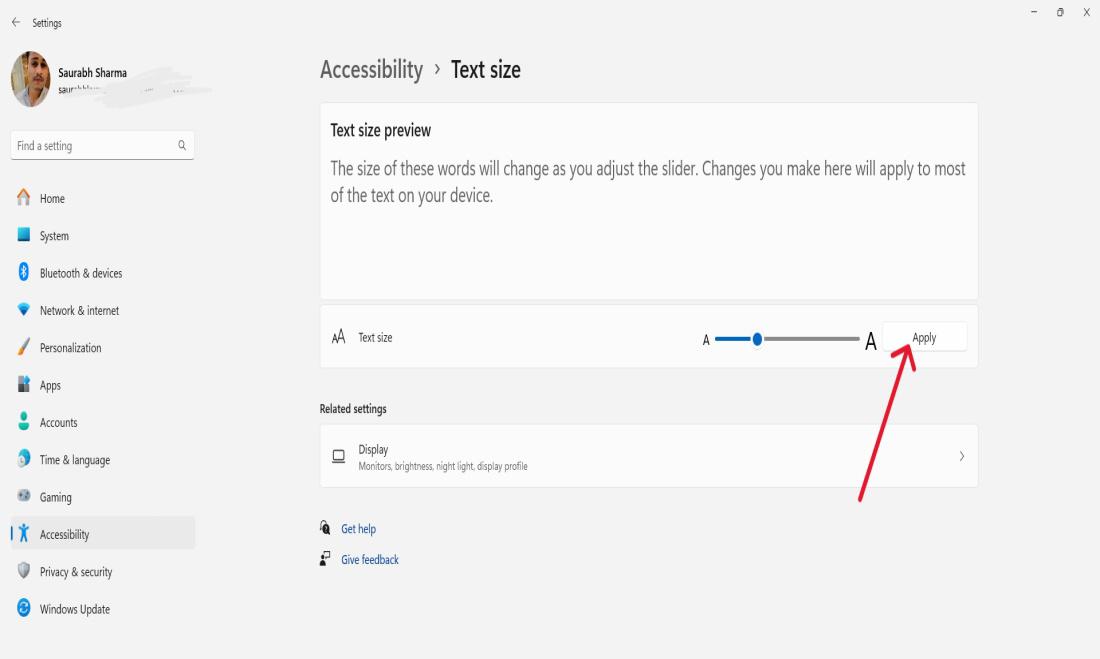The width and height of the screenshot is (1100, 659).
Task: Click the Accessibility breadcrumb link
Action: click(x=371, y=70)
